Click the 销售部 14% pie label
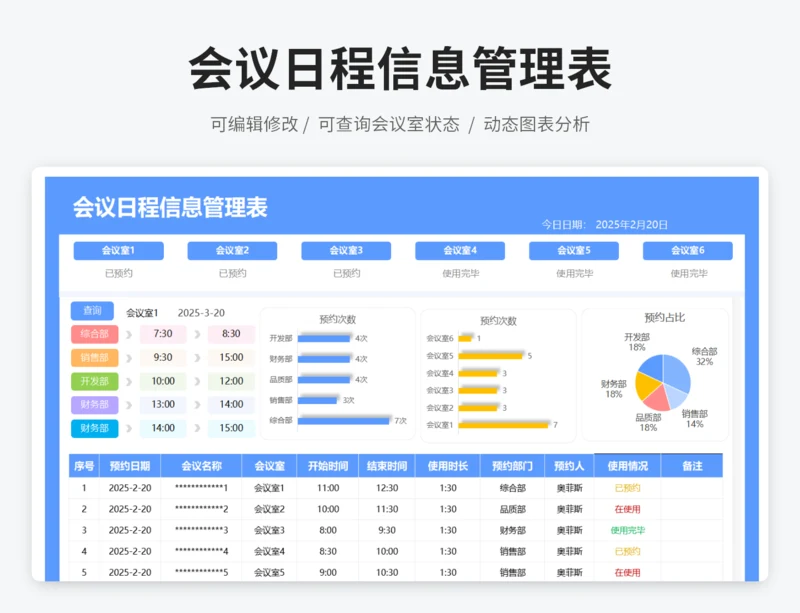 (694, 419)
